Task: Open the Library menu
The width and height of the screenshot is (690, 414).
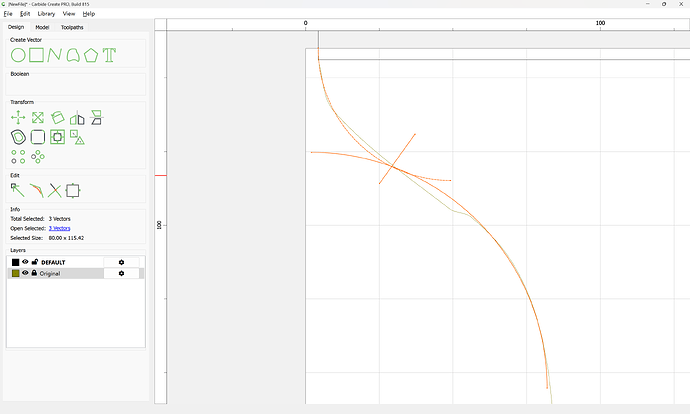Action: point(46,14)
